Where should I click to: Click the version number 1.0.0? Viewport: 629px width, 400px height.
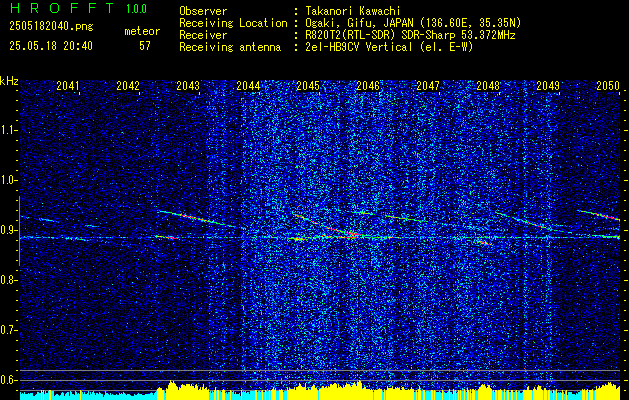pos(136,9)
